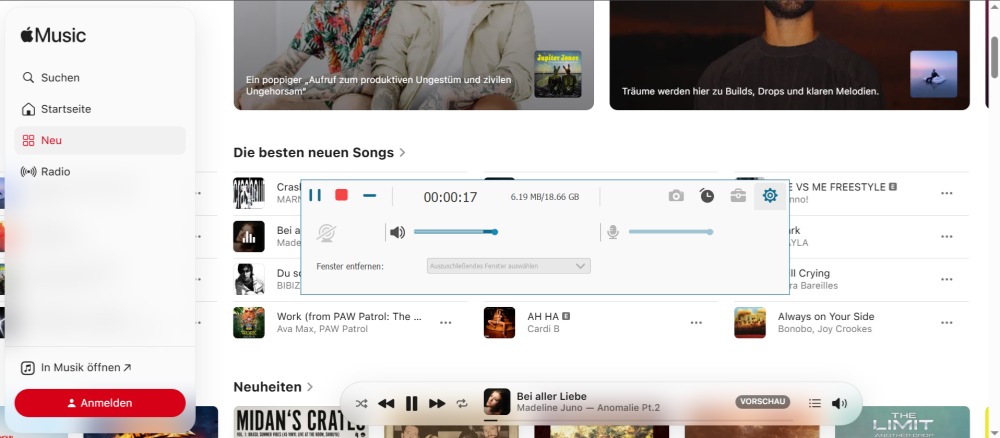Expand the Neuheiten section

tap(274, 387)
